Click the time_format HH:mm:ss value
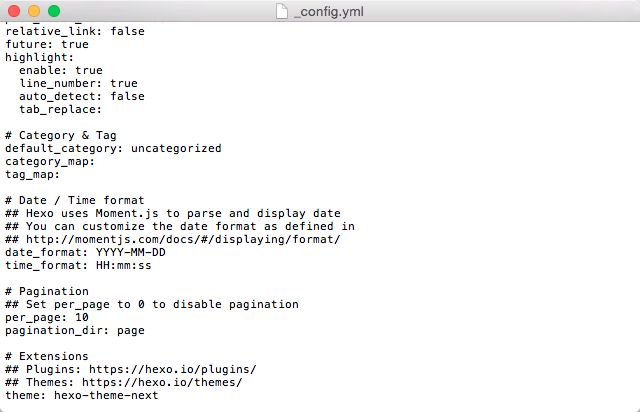This screenshot has width=640, height=412. click(124, 265)
